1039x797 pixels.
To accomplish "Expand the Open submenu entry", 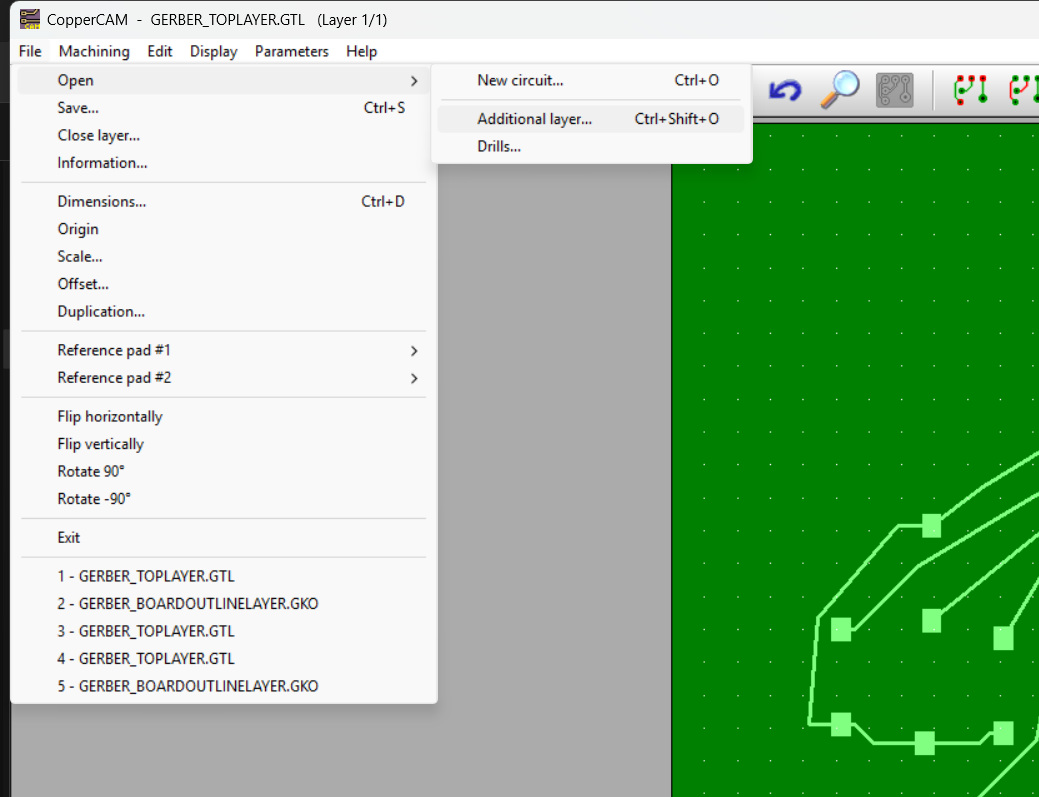I will click(x=224, y=80).
